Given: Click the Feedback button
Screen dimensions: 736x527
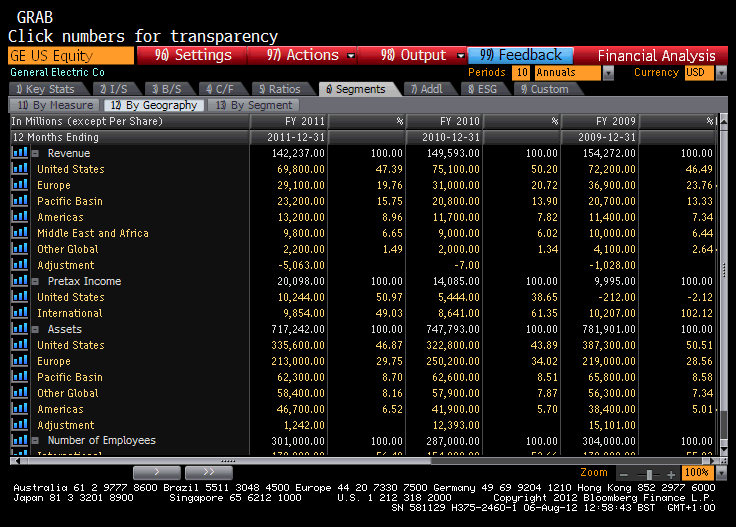Looking at the screenshot, I should (520, 55).
